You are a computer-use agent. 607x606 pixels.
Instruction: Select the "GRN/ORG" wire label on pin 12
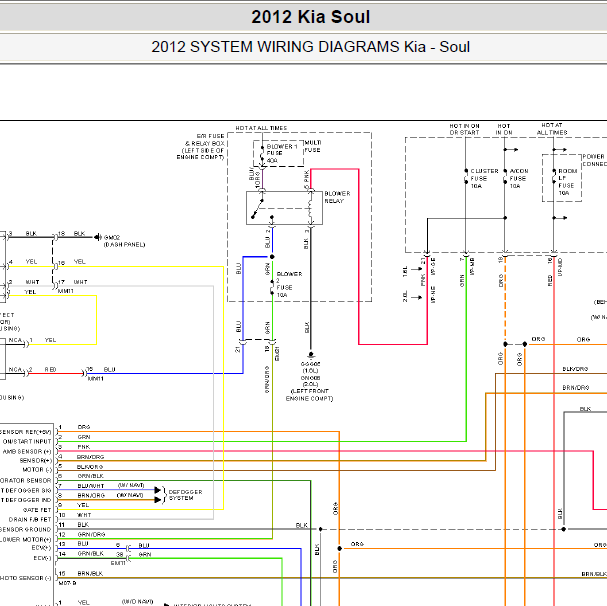point(91,534)
